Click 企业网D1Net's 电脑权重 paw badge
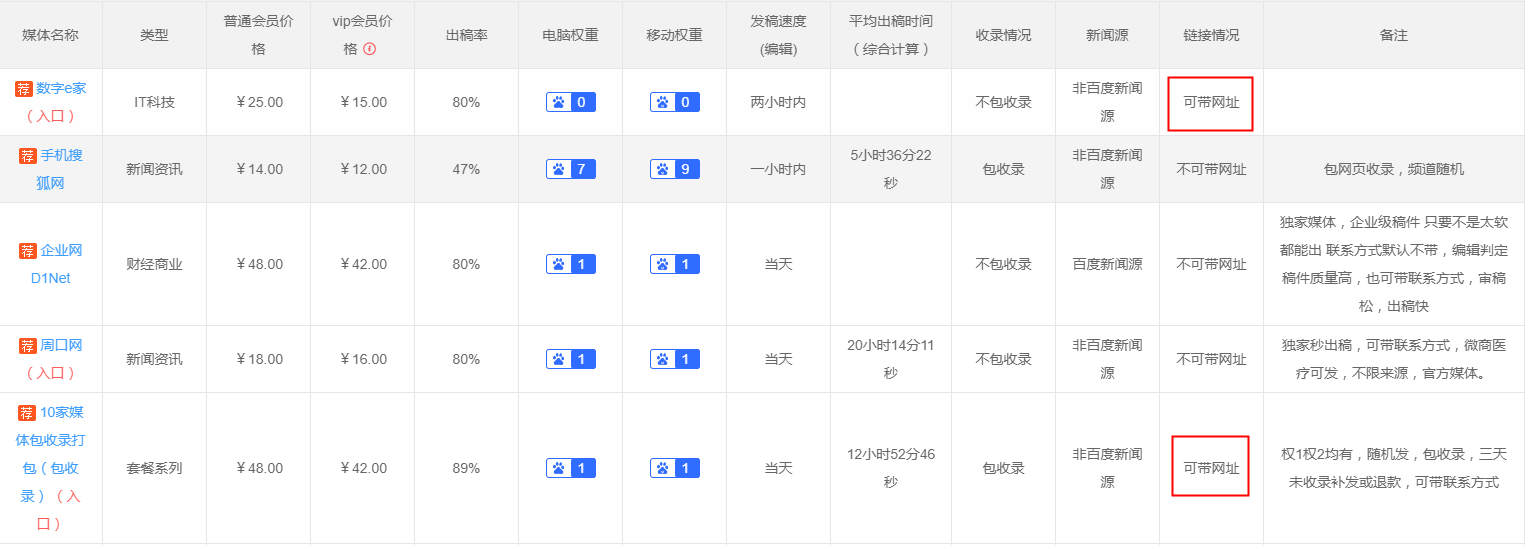 click(x=571, y=264)
